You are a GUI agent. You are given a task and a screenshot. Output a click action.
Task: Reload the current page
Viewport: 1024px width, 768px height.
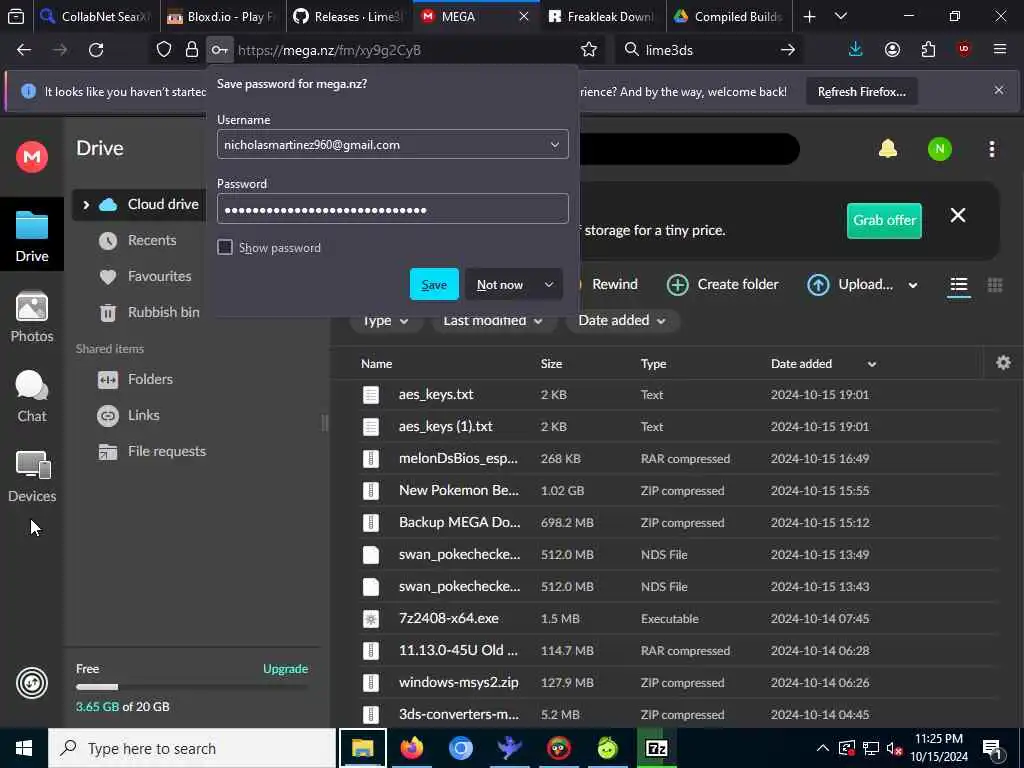pyautogui.click(x=96, y=50)
